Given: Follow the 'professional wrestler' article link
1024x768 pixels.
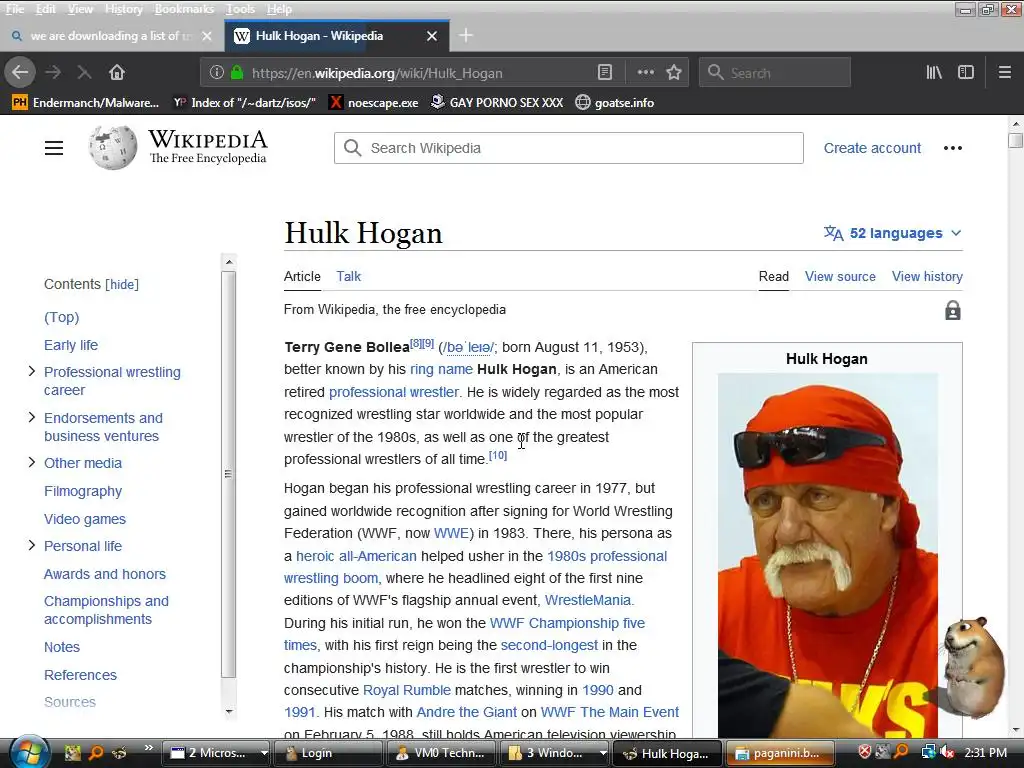Looking at the screenshot, I should (394, 392).
